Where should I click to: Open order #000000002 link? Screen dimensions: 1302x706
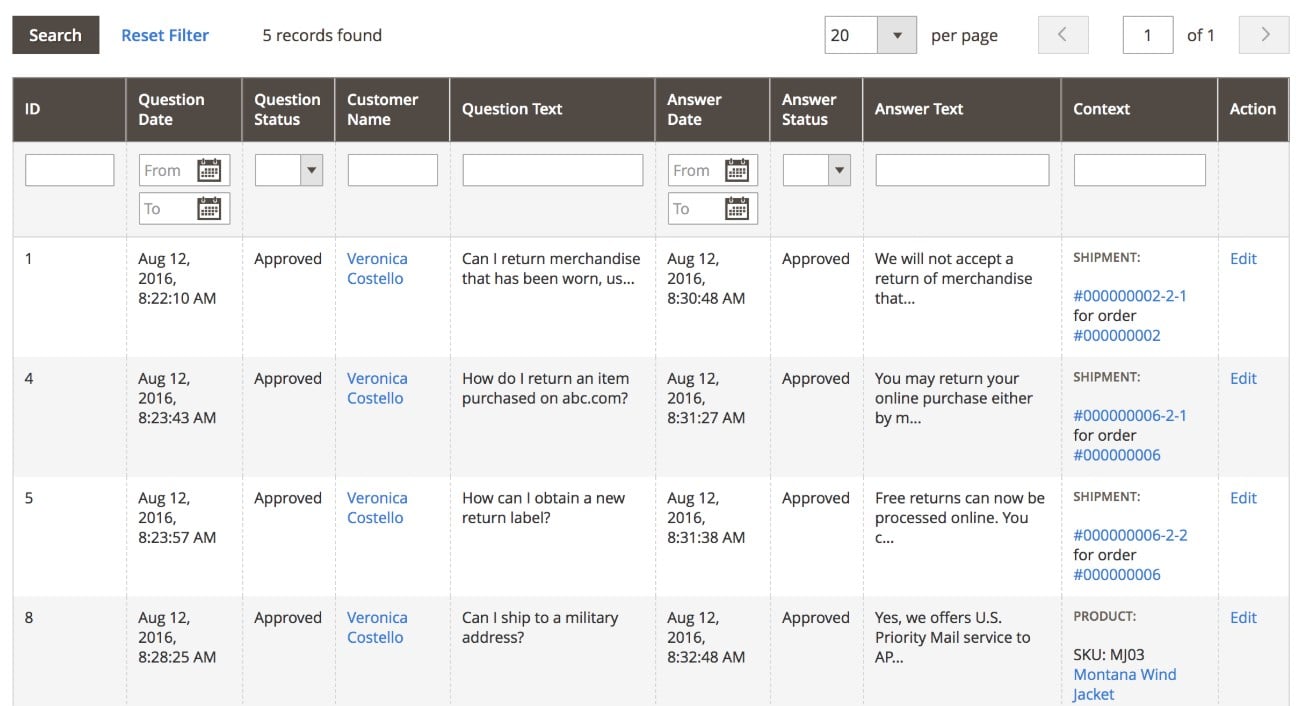tap(1117, 336)
